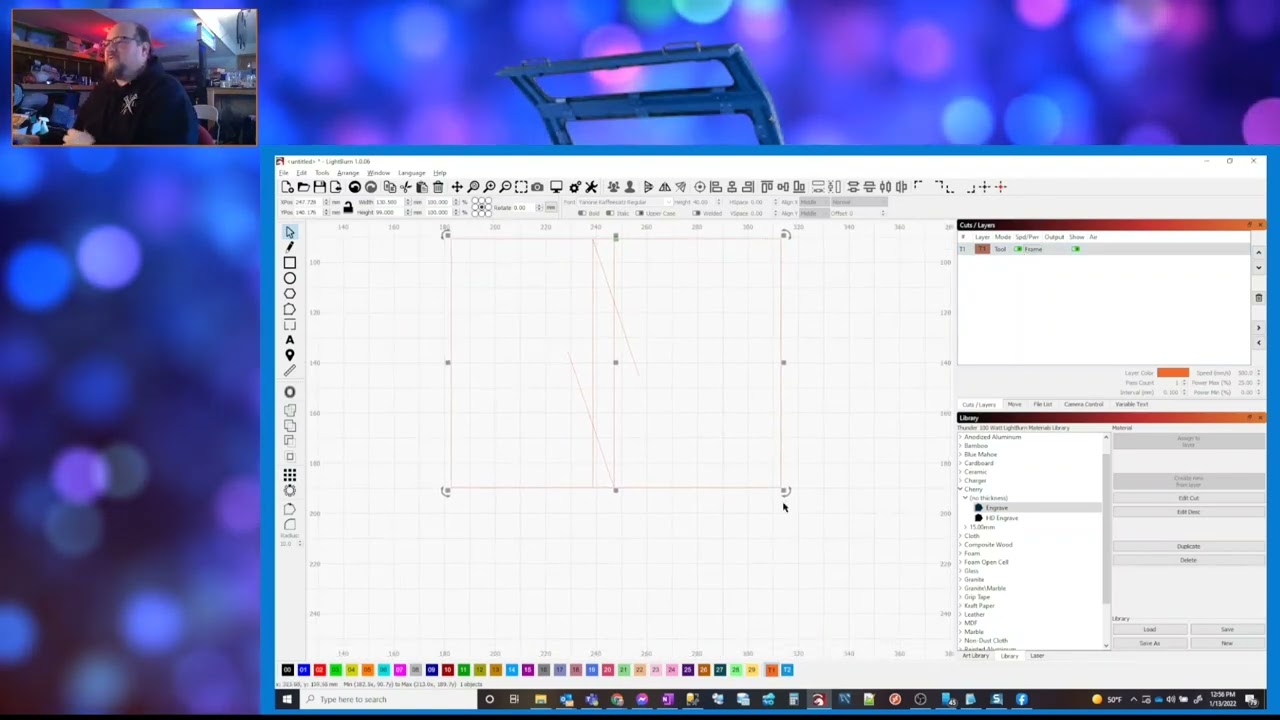This screenshot has width=1280, height=720.
Task: Click the aspect ratio lock icon
Action: 348,207
